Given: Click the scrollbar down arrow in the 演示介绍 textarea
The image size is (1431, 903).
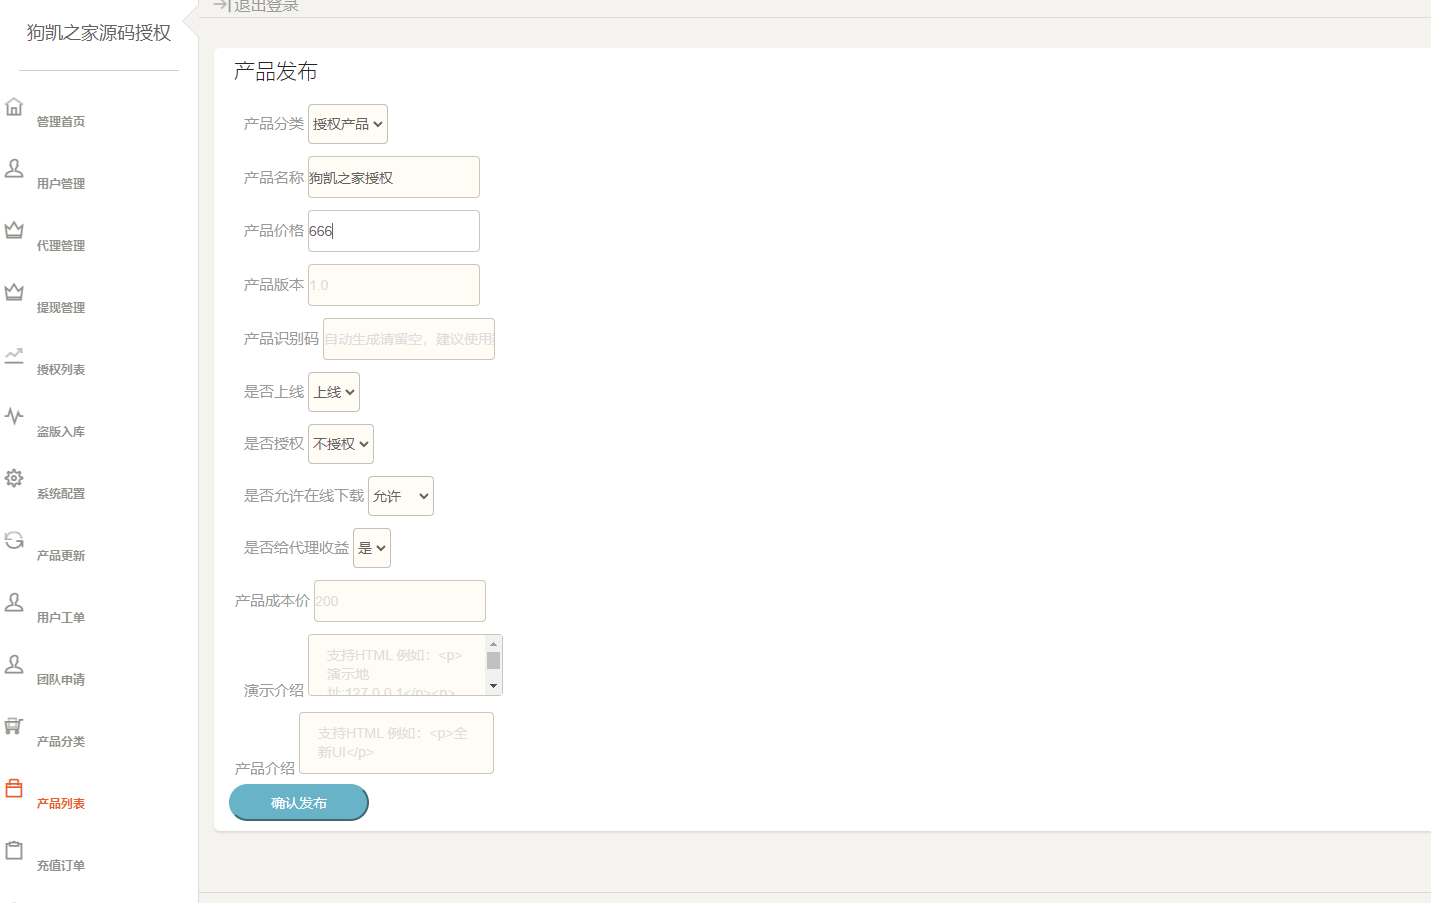Looking at the screenshot, I should click(x=493, y=686).
